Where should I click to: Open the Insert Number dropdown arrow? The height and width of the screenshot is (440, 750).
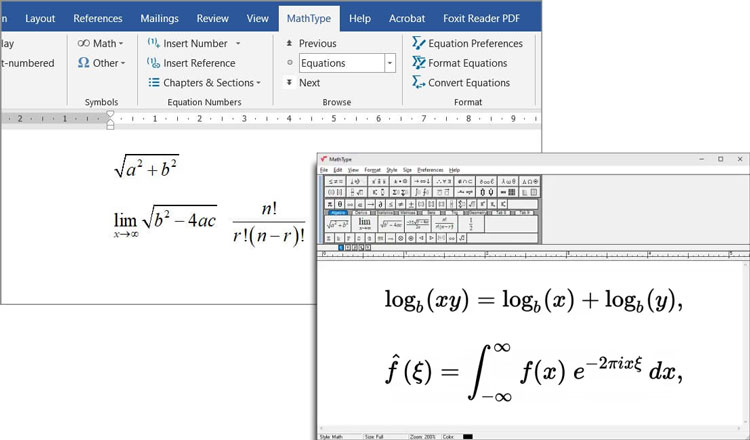pyautogui.click(x=238, y=43)
